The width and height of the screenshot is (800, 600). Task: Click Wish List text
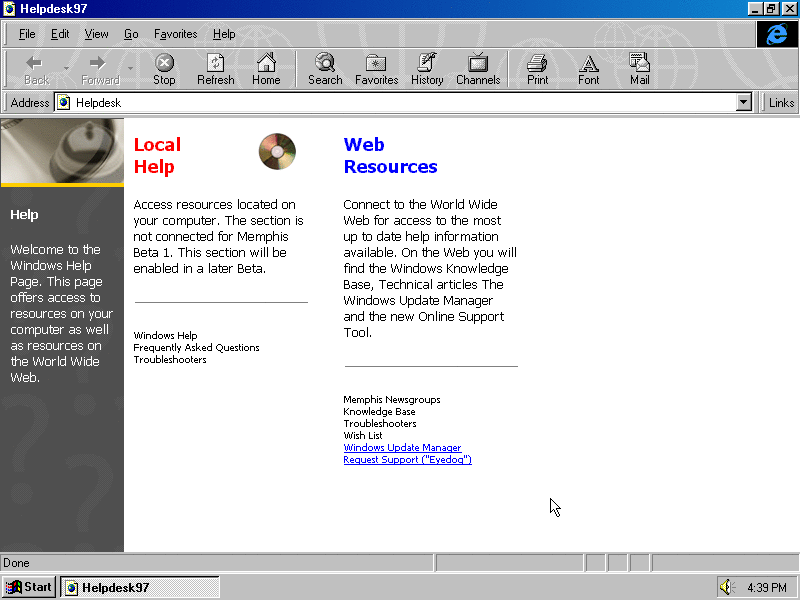click(x=363, y=436)
